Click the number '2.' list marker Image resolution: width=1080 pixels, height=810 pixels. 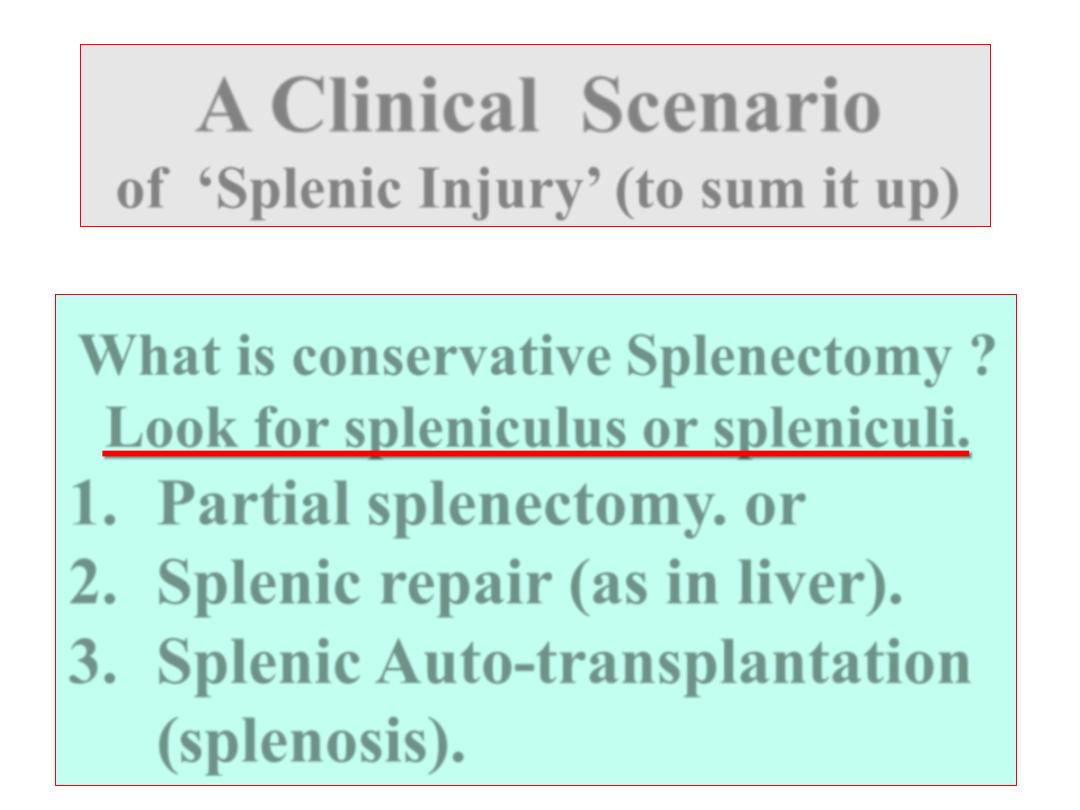[93, 583]
